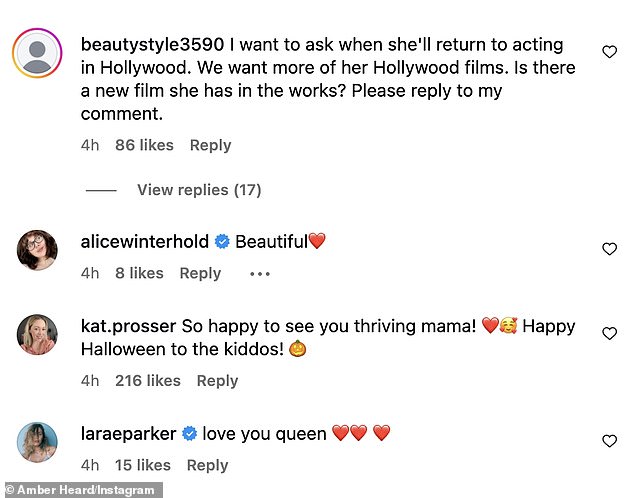Viewport: 634px width, 498px height.
Task: Like alicewinterhold's comment with heart icon
Action: [x=609, y=249]
